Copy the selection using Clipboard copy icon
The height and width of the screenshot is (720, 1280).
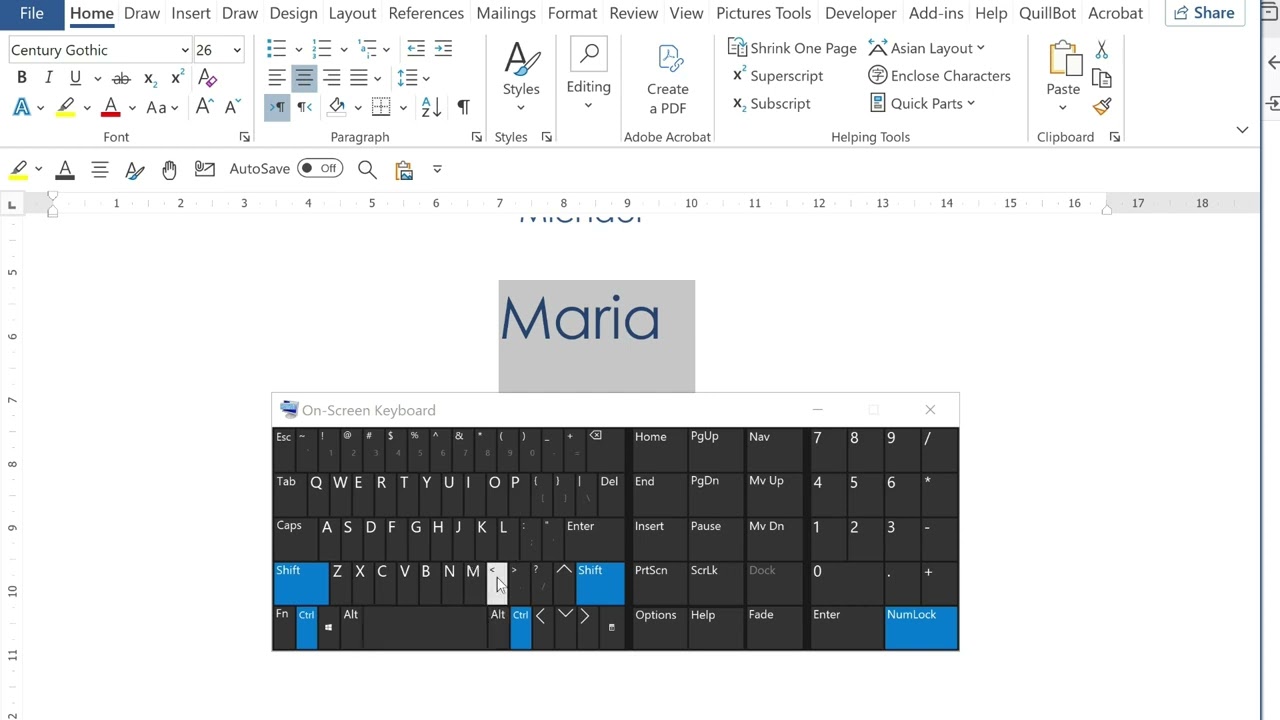click(x=1102, y=79)
